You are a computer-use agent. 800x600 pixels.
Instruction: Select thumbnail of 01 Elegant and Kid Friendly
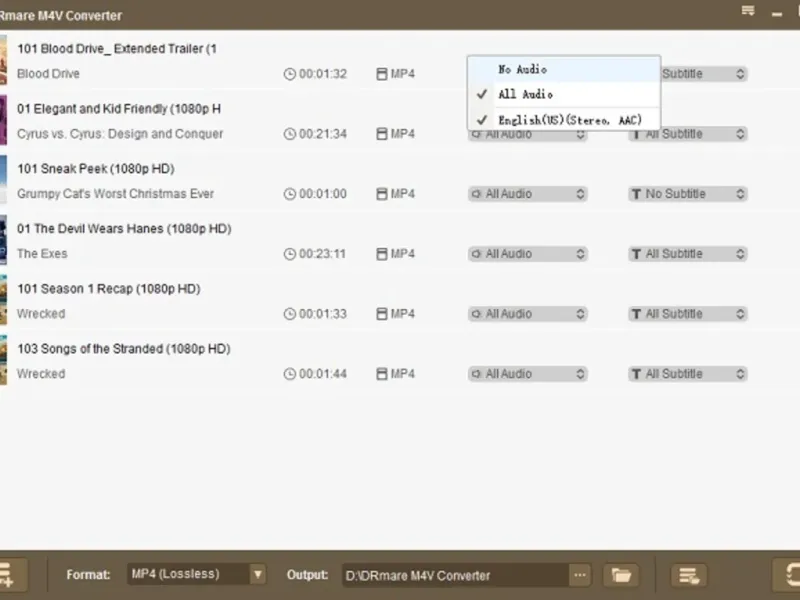[x=3, y=120]
